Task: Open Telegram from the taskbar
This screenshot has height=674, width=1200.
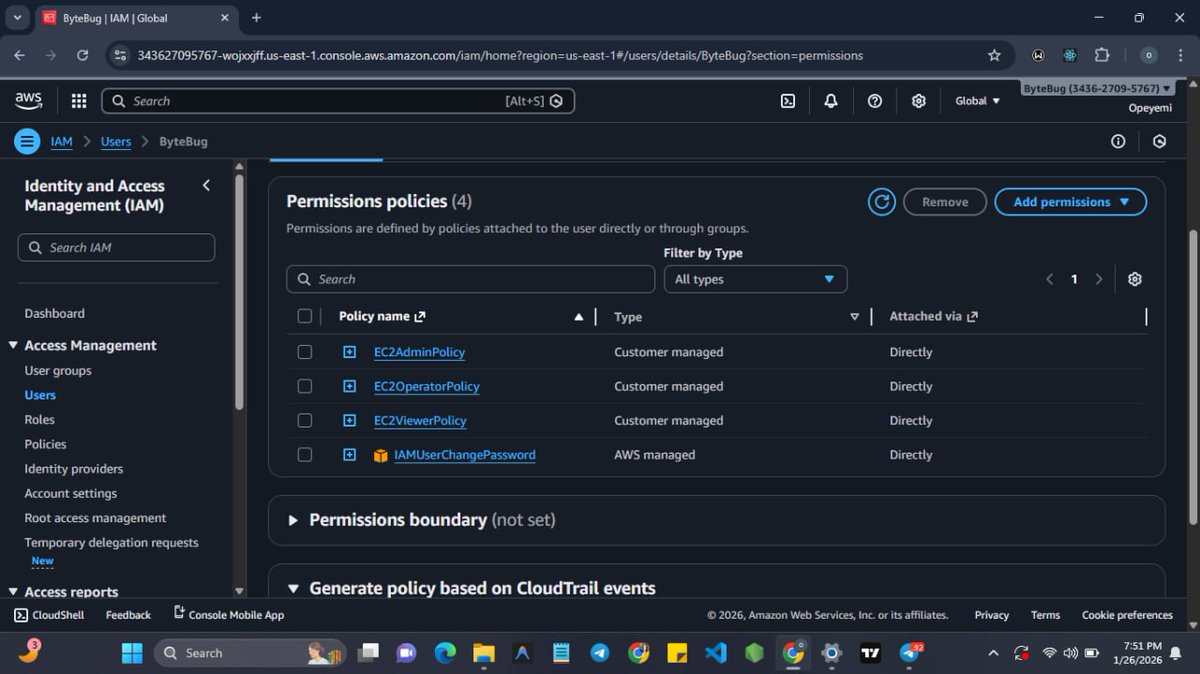Action: (599, 653)
